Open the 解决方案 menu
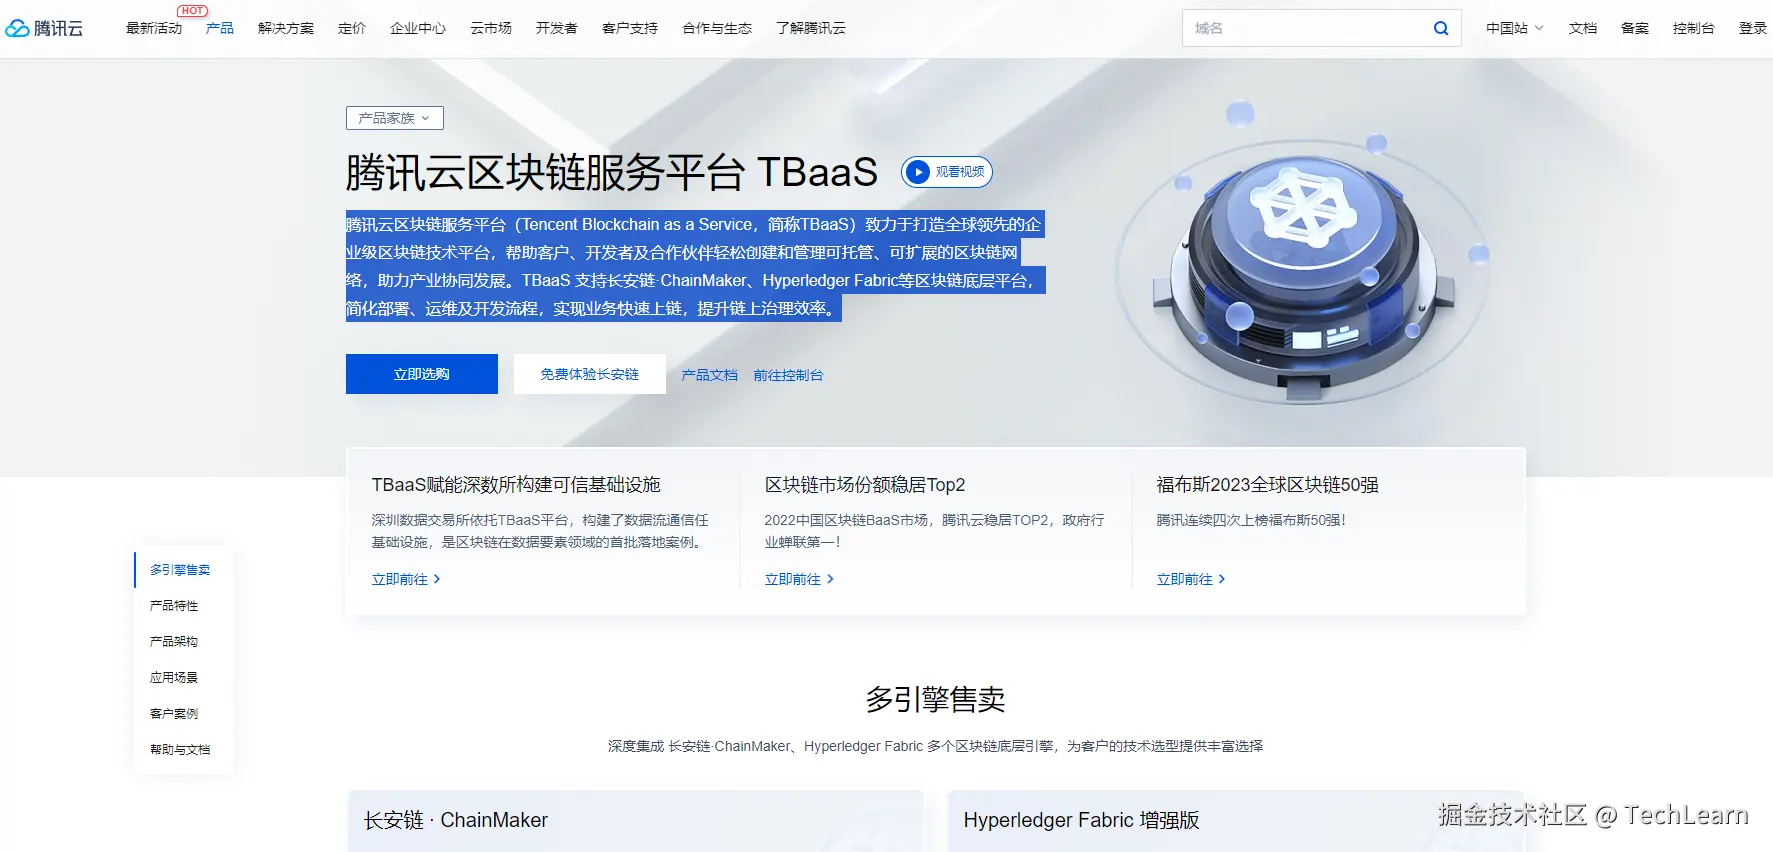This screenshot has height=852, width=1773. point(286,28)
